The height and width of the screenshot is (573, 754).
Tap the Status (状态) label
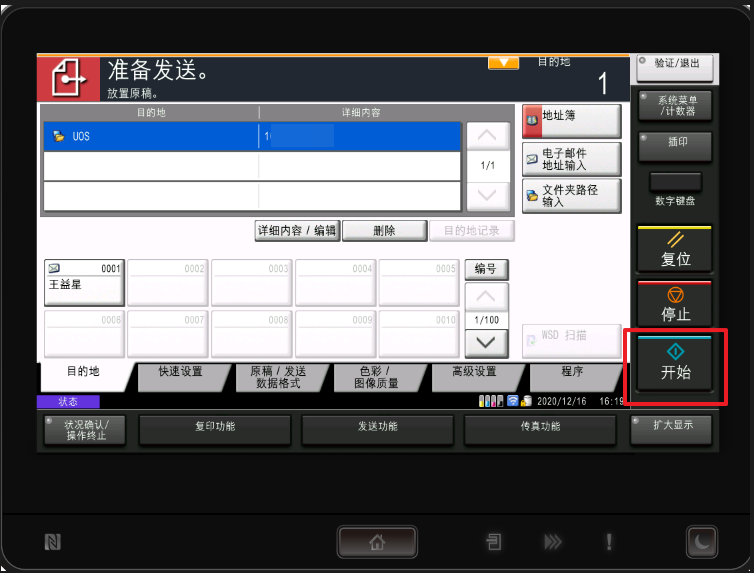pos(68,401)
